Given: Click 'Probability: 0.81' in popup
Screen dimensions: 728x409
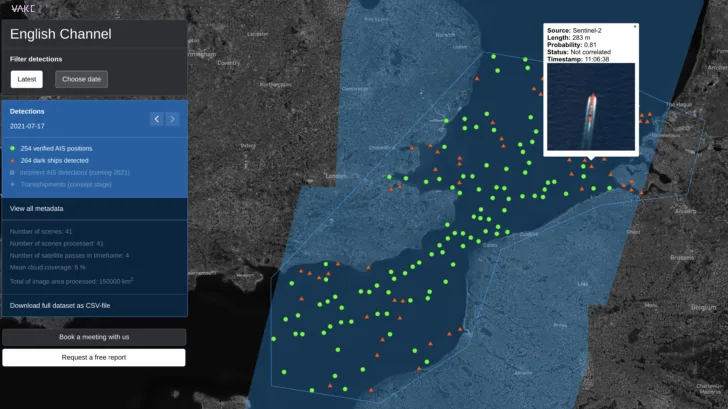Looking at the screenshot, I should pyautogui.click(x=572, y=45).
